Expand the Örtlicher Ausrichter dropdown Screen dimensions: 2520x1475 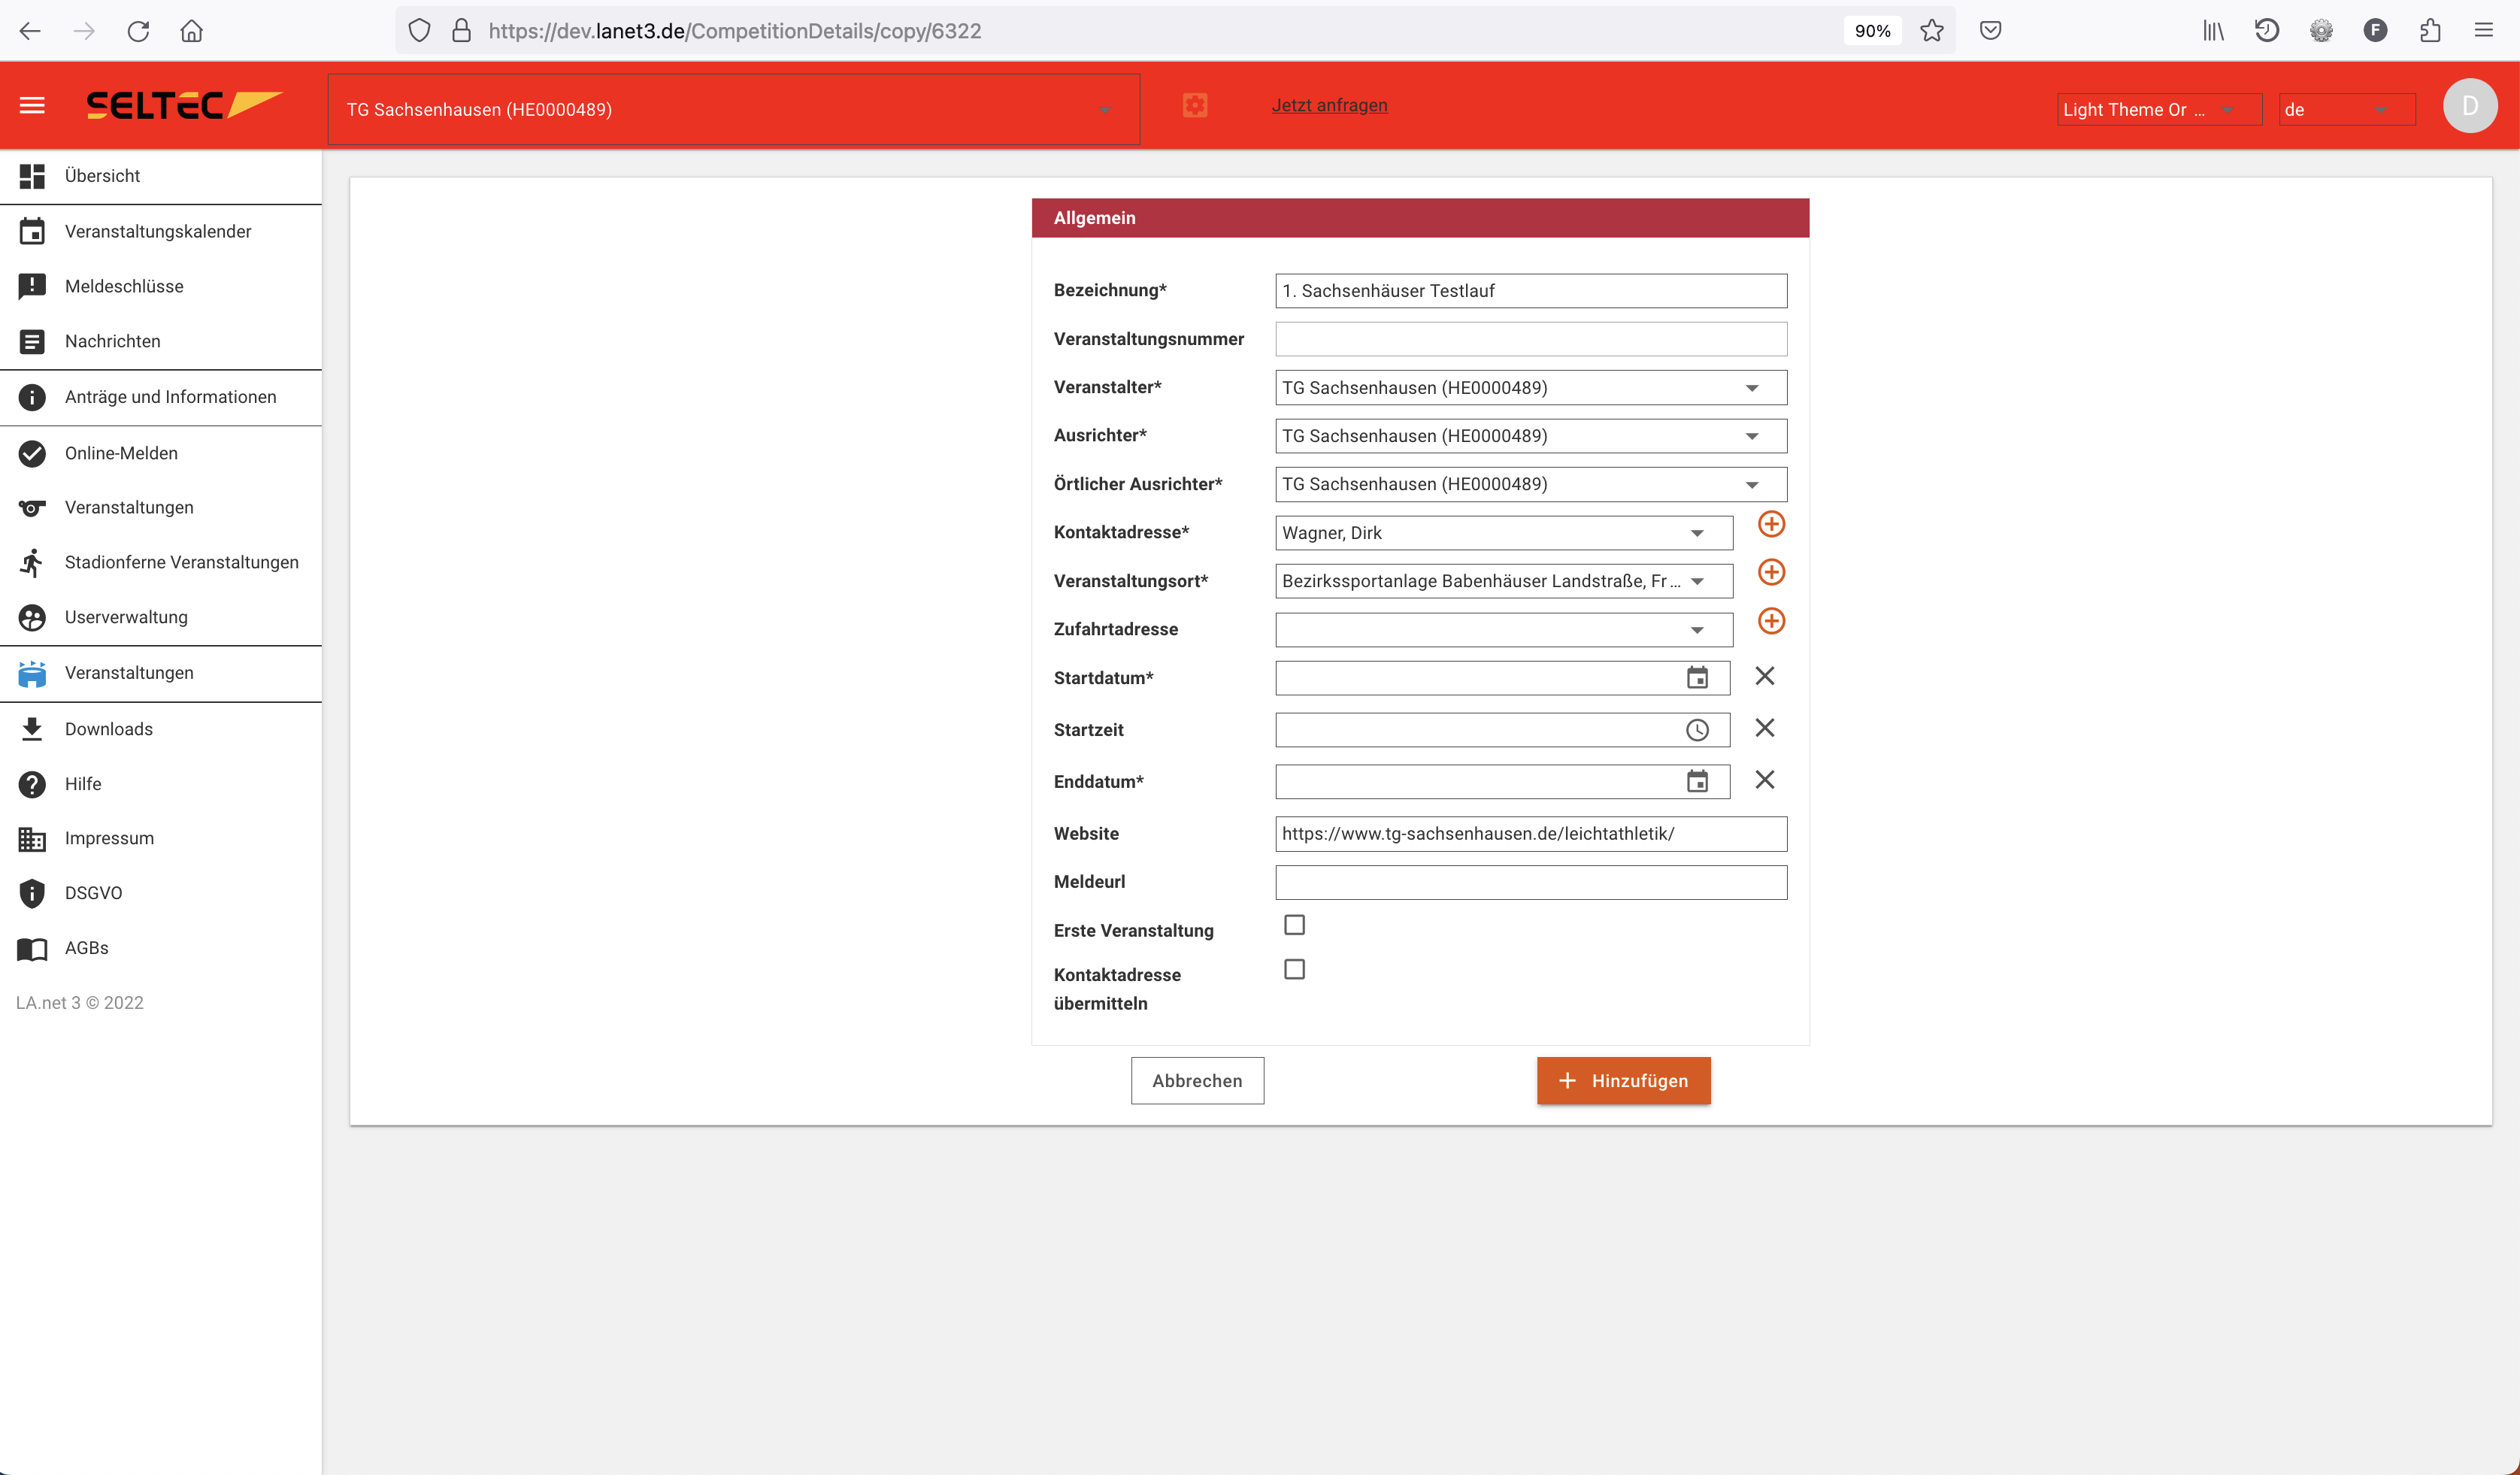1531,484
